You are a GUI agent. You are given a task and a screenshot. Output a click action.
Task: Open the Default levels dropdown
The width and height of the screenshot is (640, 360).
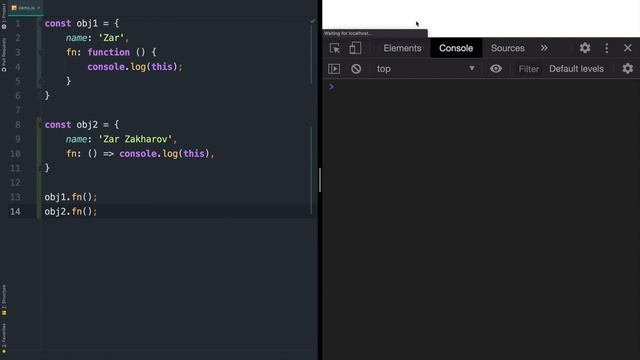[576, 69]
